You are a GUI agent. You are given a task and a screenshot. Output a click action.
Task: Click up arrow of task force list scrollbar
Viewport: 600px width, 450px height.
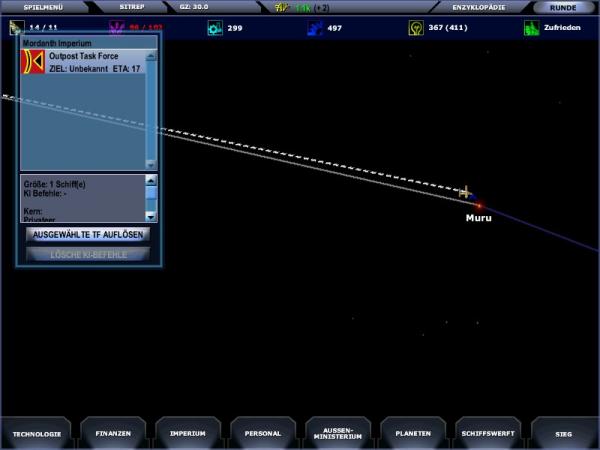tap(151, 56)
